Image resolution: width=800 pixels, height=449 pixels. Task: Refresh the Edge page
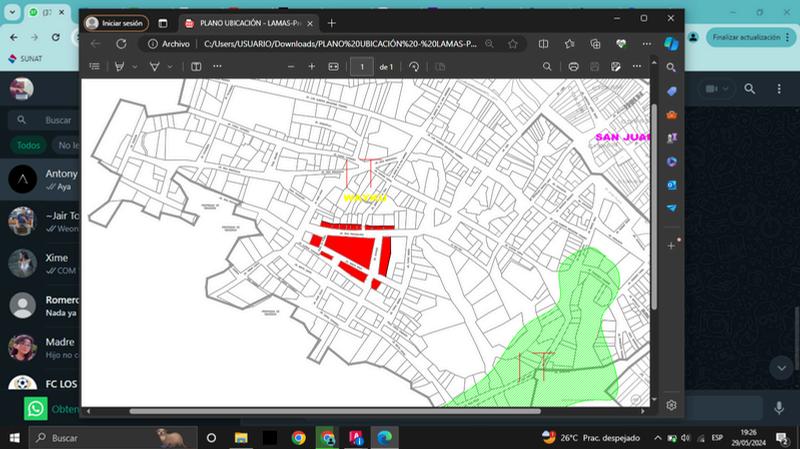click(x=121, y=44)
